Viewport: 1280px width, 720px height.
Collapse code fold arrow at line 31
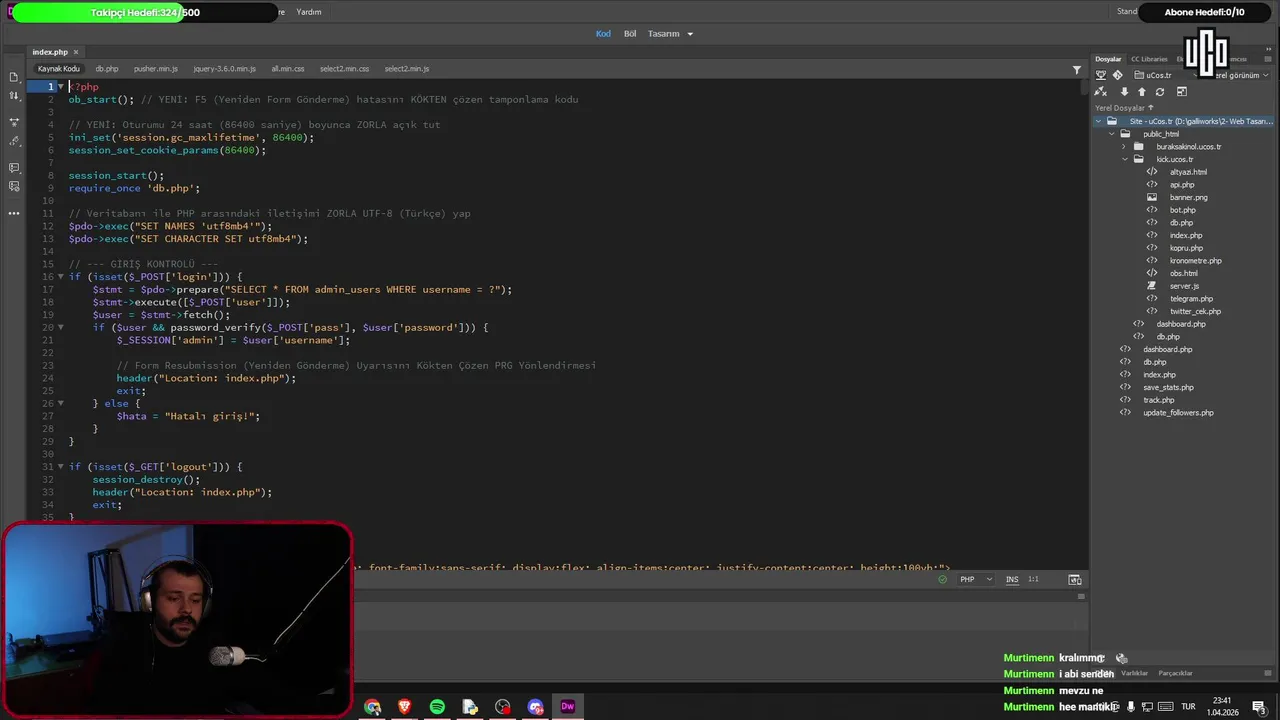point(60,467)
